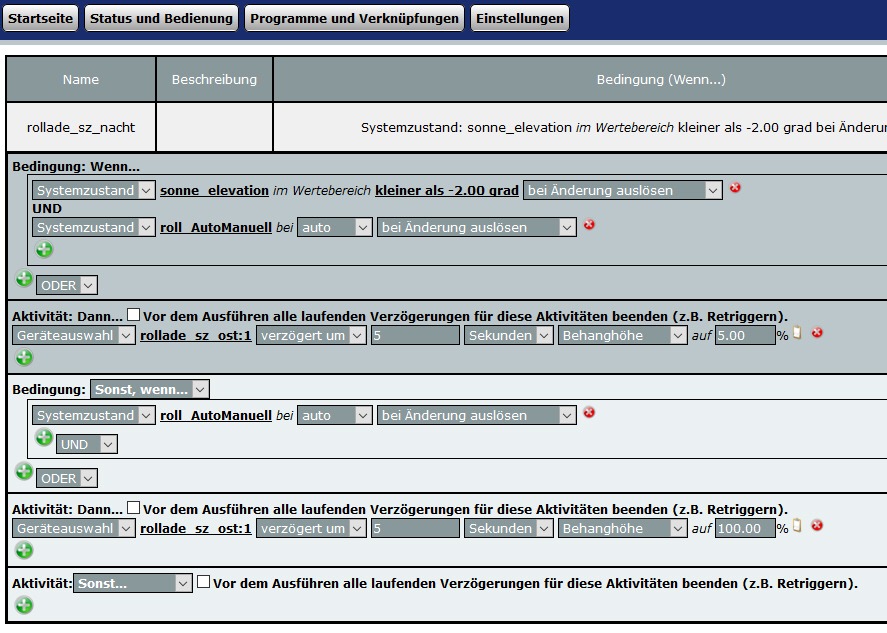Click the rollade_sz_nacht program name cell

(x=81, y=127)
